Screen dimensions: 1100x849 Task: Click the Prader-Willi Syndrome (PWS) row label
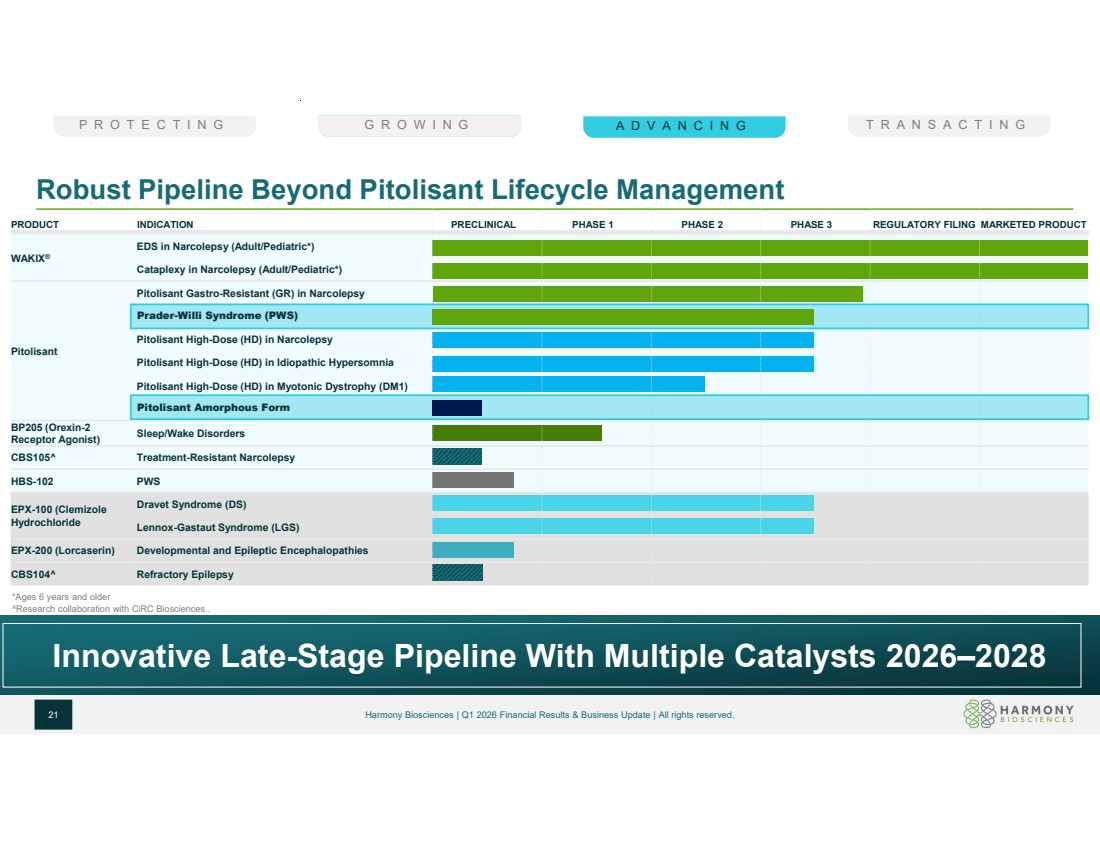217,316
